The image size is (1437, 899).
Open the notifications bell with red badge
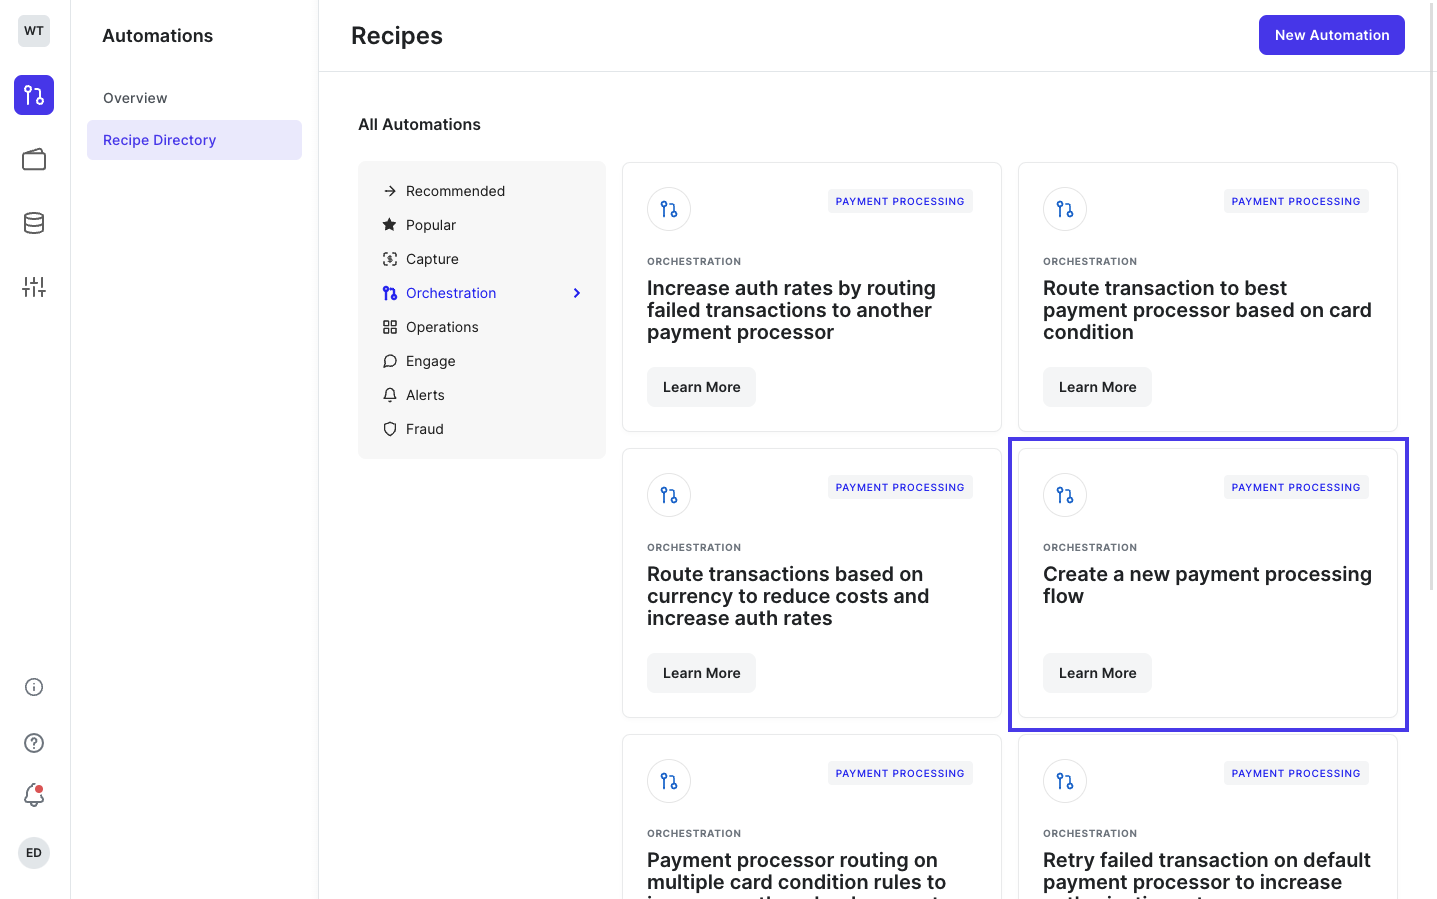pos(33,795)
